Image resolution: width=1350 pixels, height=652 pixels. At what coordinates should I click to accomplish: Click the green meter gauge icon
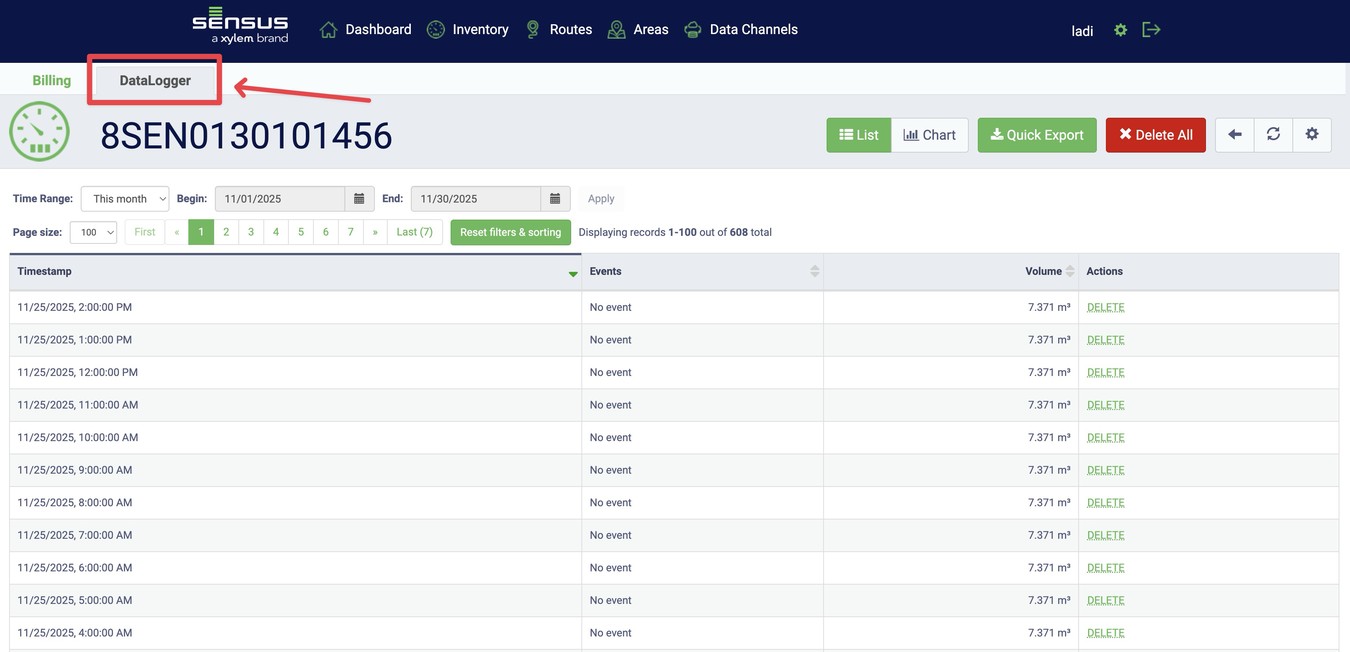(39, 132)
